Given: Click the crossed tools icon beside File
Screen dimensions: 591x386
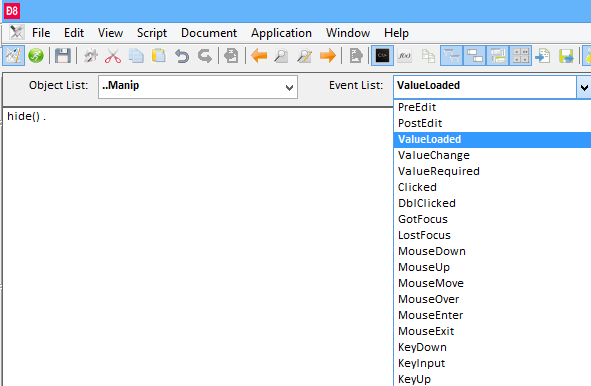Looking at the screenshot, I should [x=16, y=32].
